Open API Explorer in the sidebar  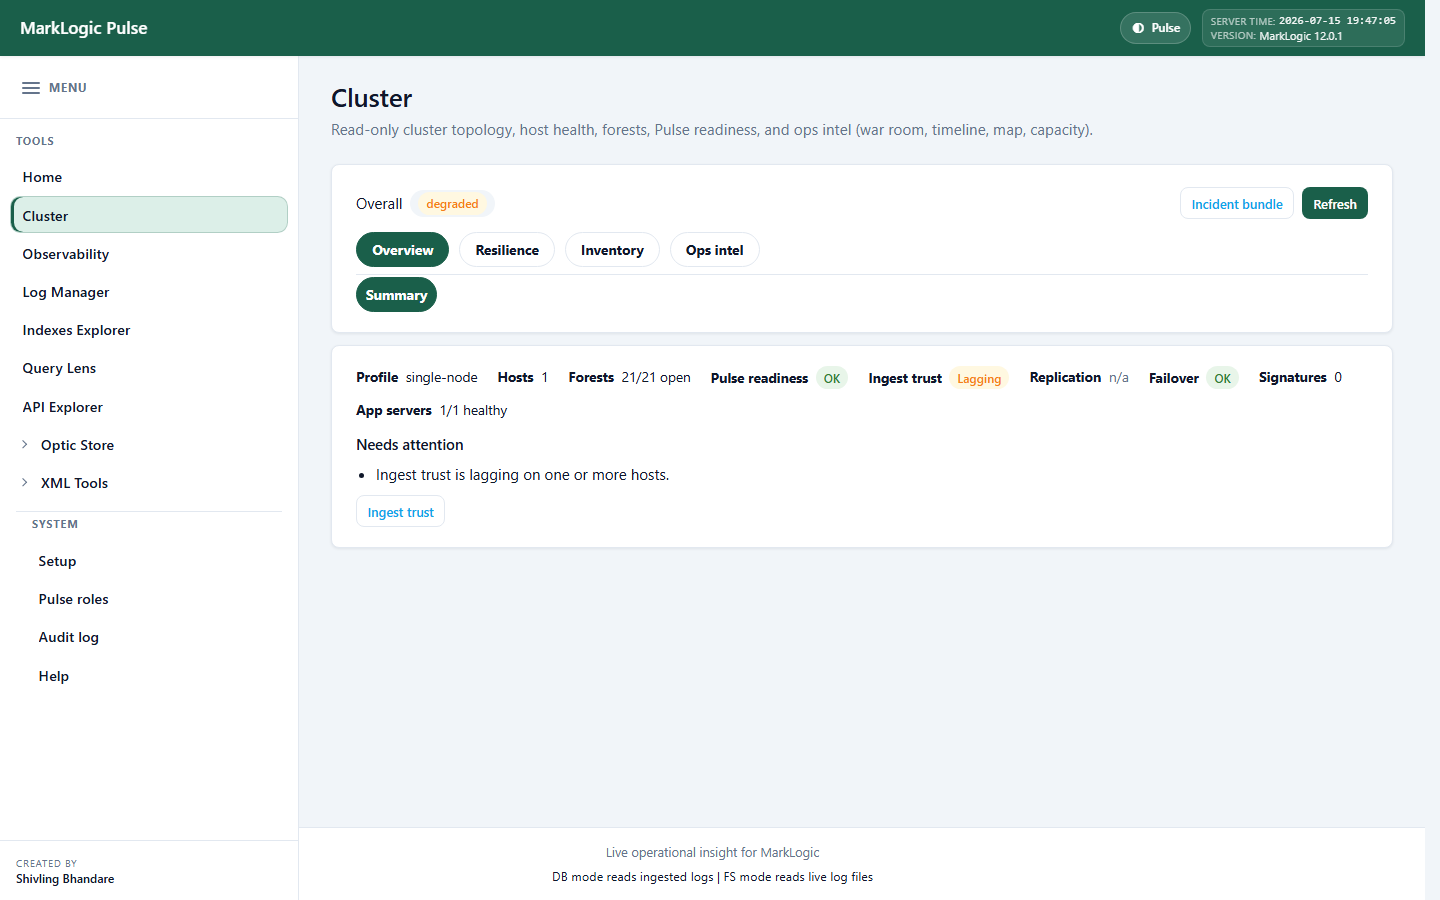[149, 407]
